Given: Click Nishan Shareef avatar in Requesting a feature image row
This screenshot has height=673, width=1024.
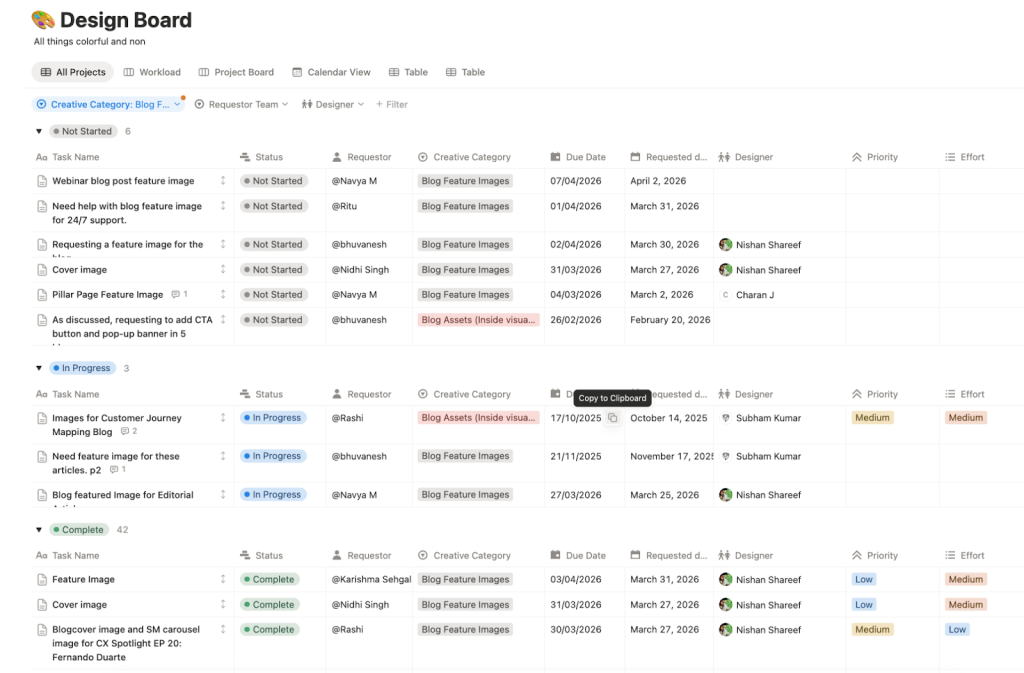Looking at the screenshot, I should (x=726, y=245).
